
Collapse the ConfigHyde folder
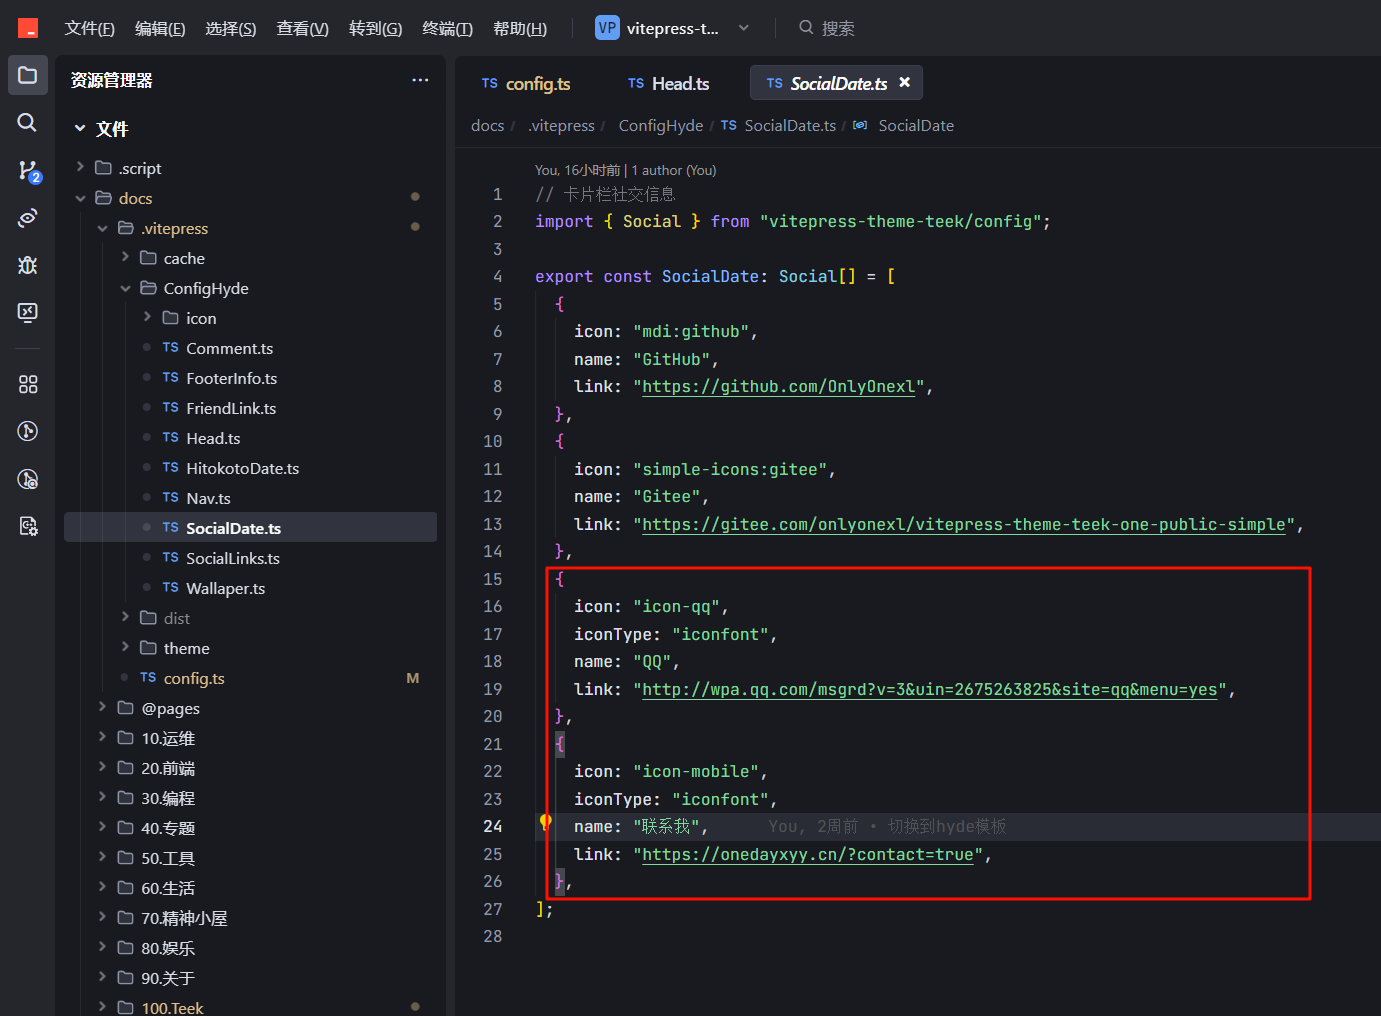[125, 288]
